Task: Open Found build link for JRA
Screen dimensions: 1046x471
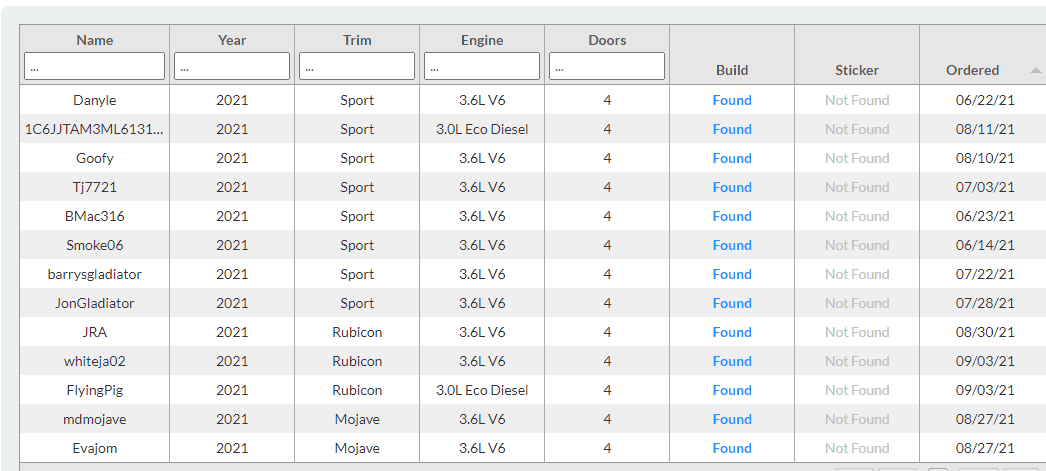Action: pos(732,332)
